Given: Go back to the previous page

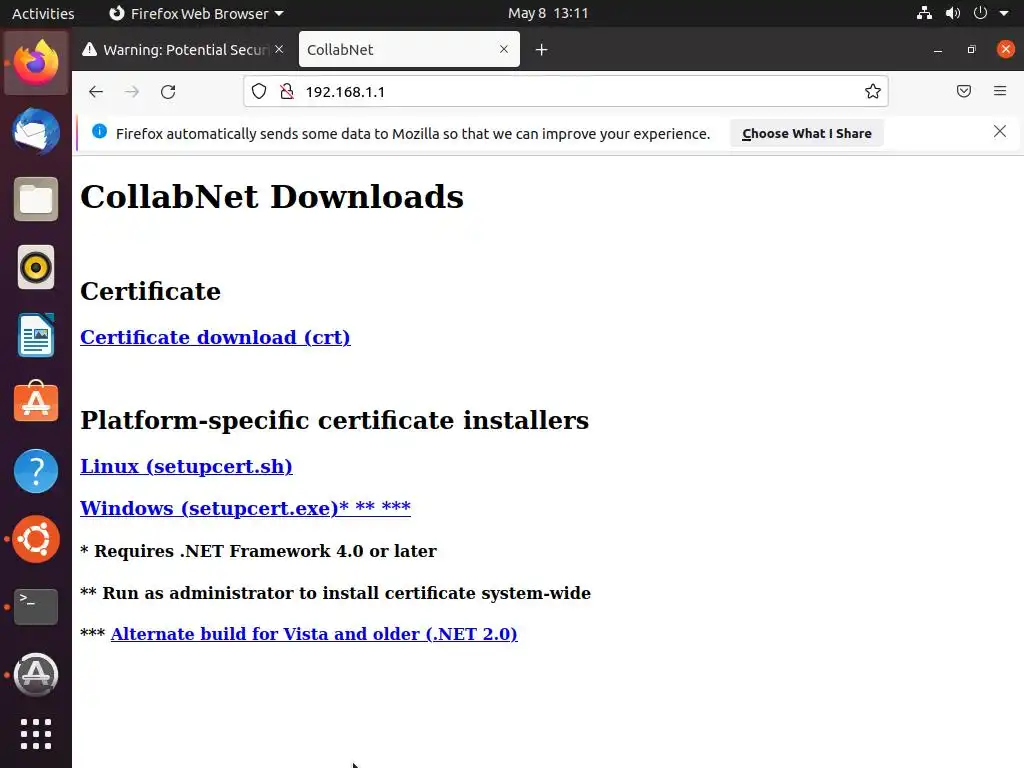Looking at the screenshot, I should [96, 91].
